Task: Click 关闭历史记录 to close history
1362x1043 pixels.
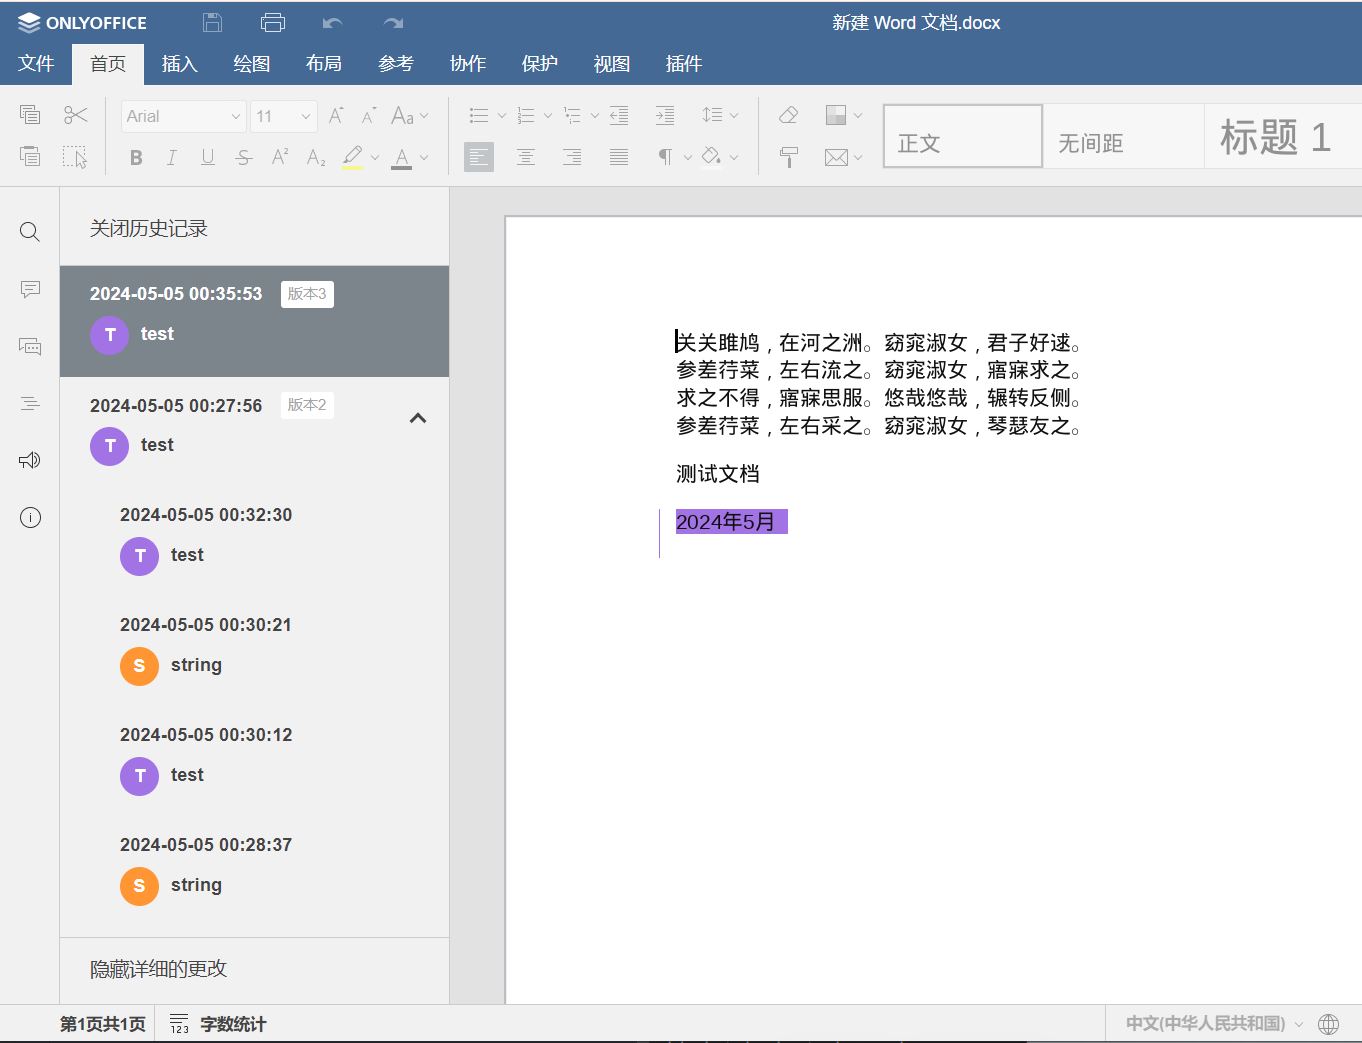Action: click(x=148, y=228)
